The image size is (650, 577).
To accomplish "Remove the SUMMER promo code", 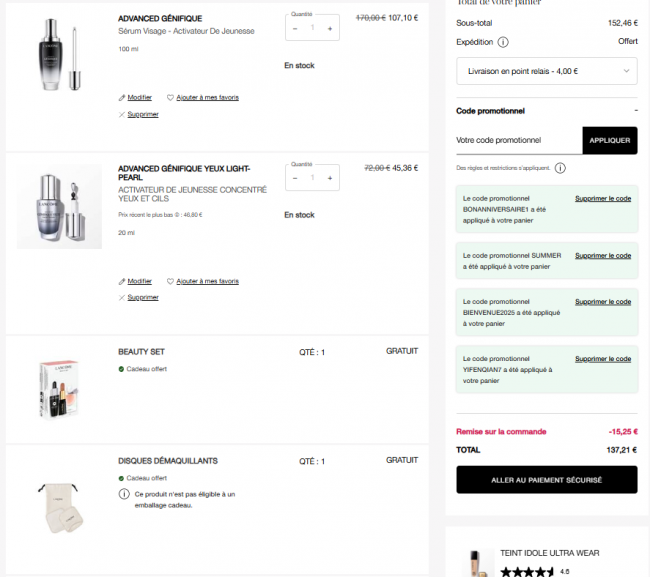I will tap(603, 256).
